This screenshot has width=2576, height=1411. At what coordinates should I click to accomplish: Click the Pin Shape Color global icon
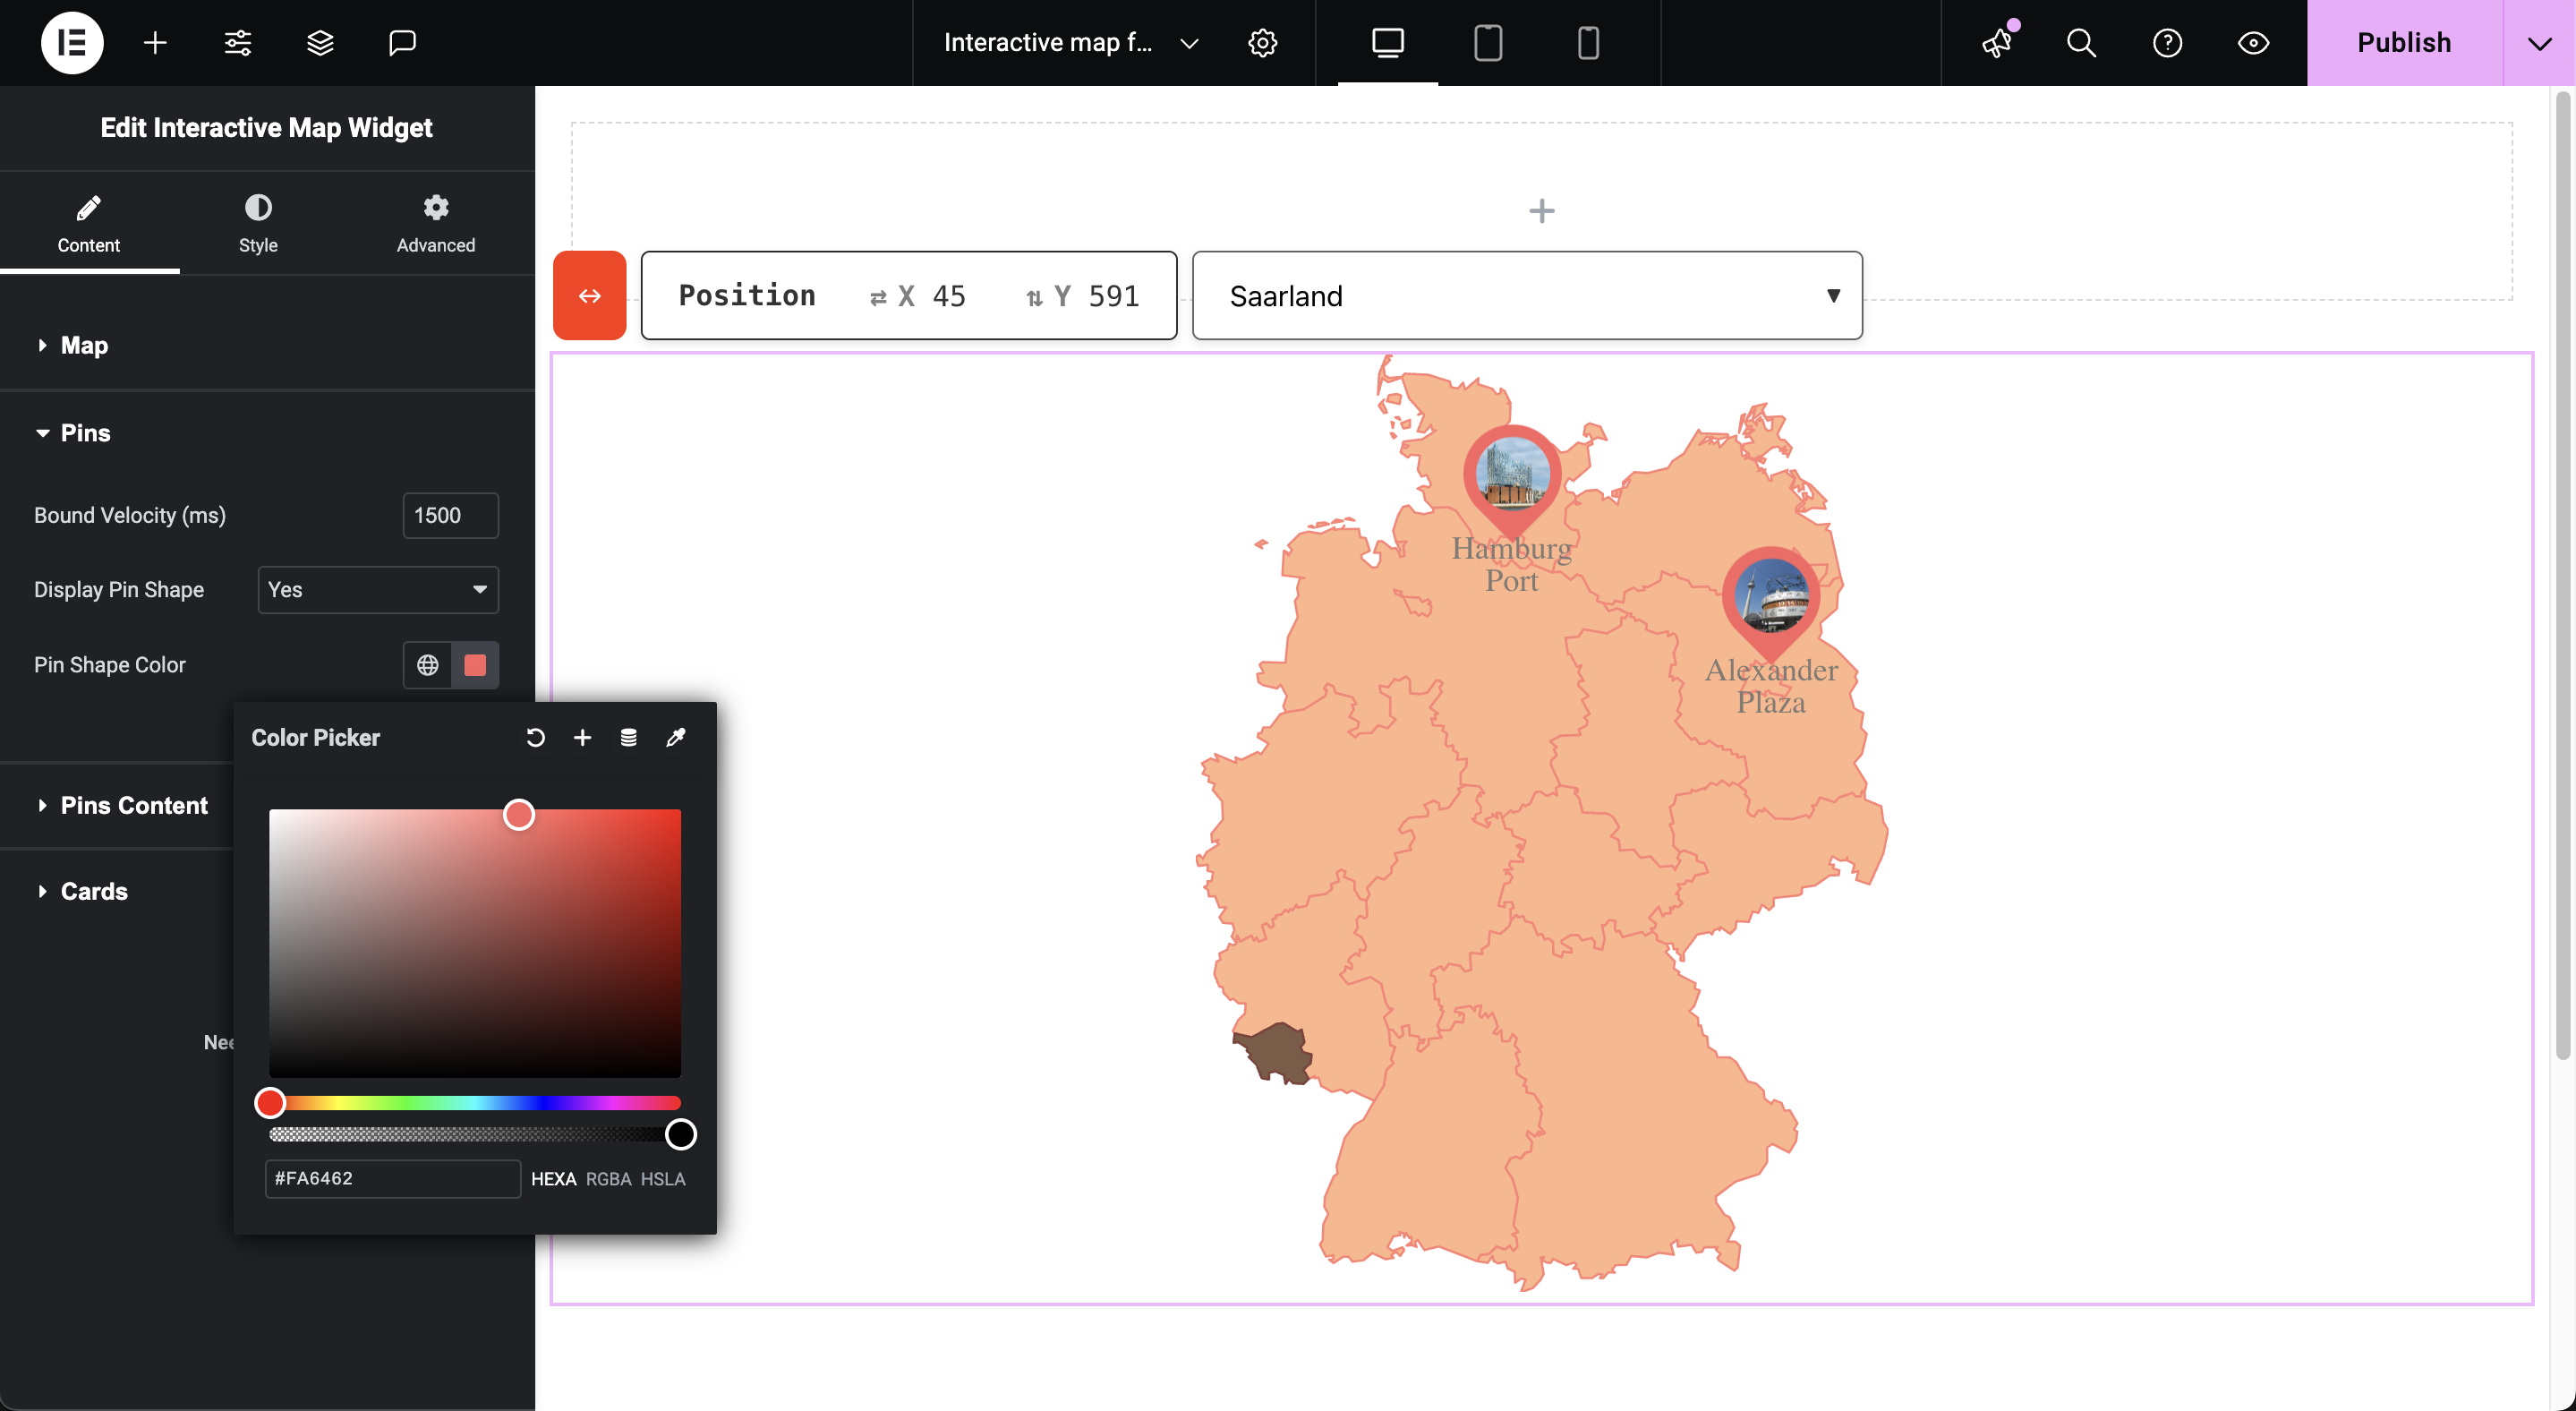click(428, 665)
